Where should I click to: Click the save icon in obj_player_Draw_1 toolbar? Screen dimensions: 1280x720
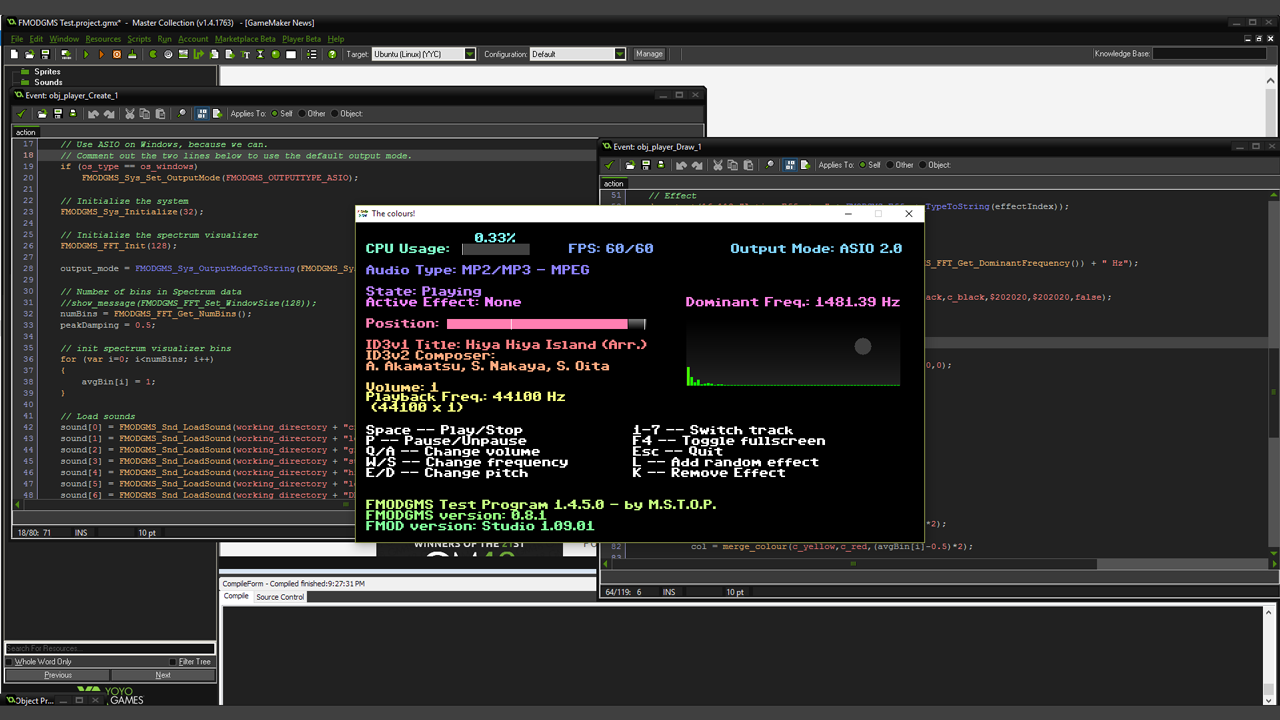pos(646,165)
